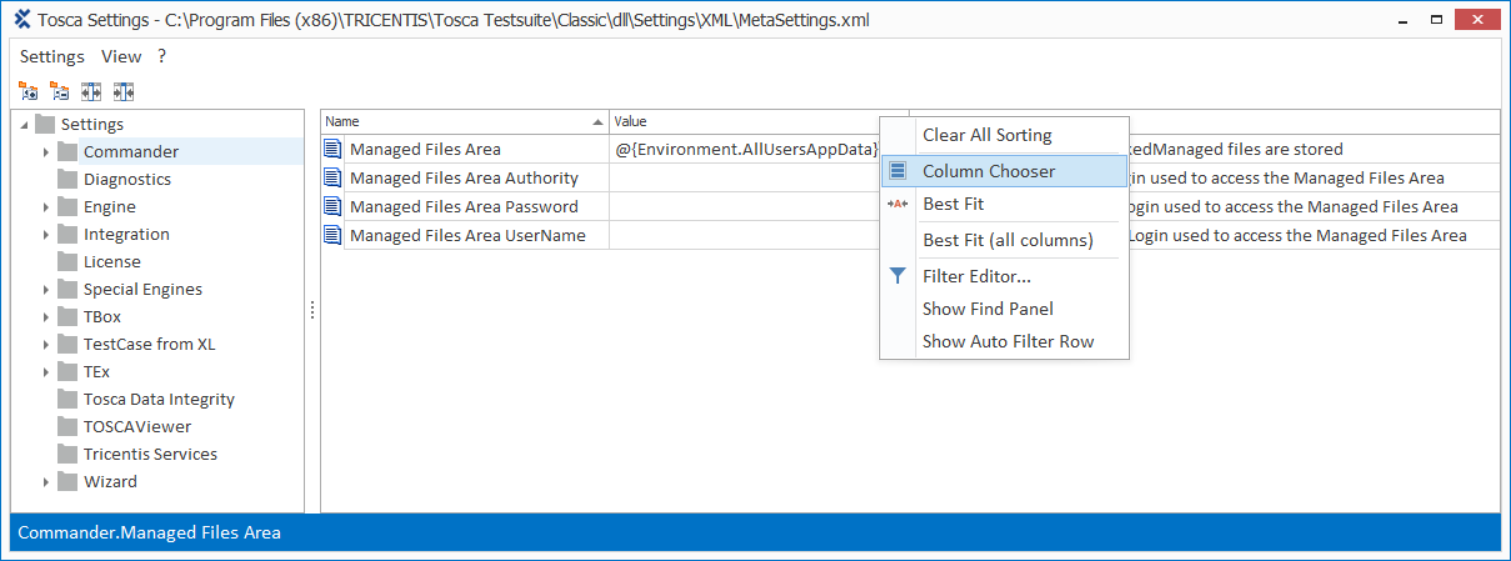1511x561 pixels.
Task: Click the widen columns toolbar icon
Action: [x=92, y=92]
